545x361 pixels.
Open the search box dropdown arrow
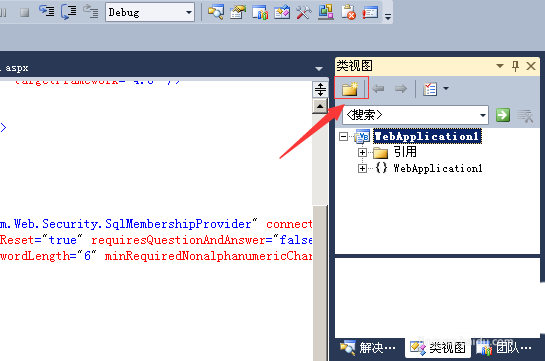tap(483, 115)
